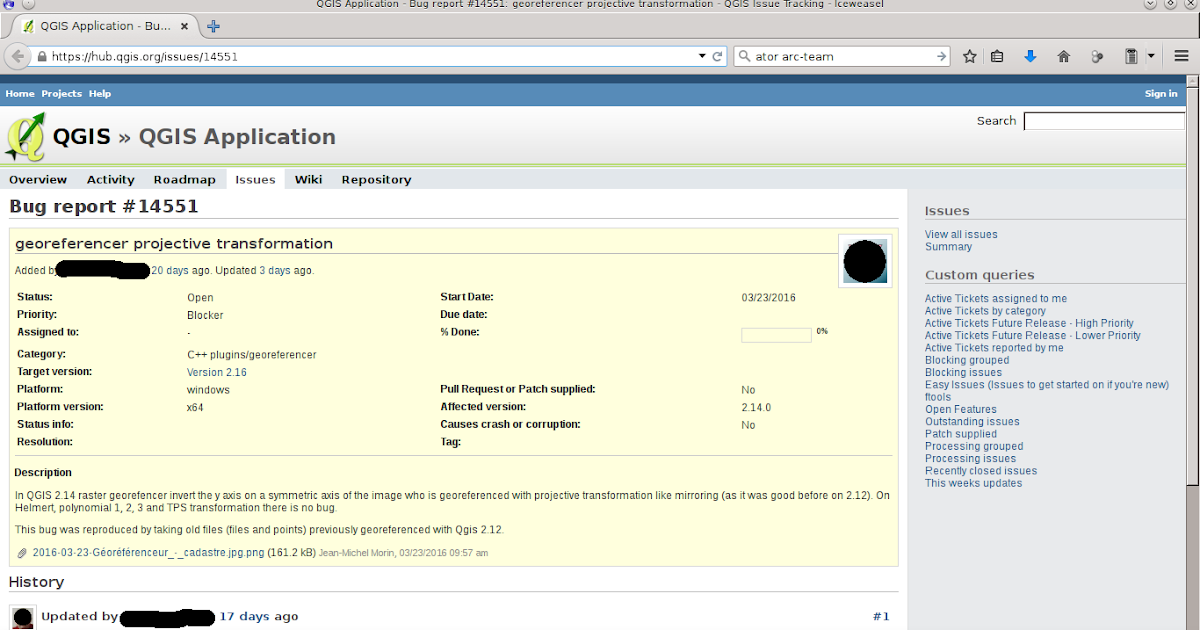Viewport: 1200px width, 630px height.
Task: Open the cadastre.jpg.png attachment link
Action: [x=148, y=552]
